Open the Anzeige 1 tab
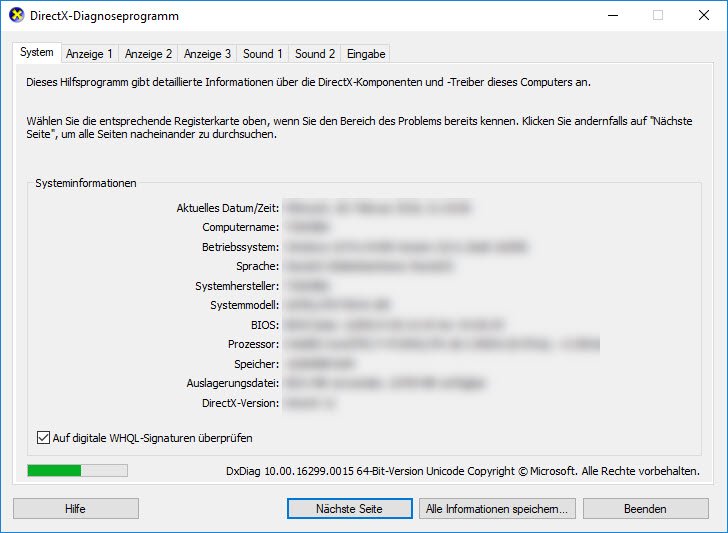This screenshot has width=728, height=533. [89, 54]
